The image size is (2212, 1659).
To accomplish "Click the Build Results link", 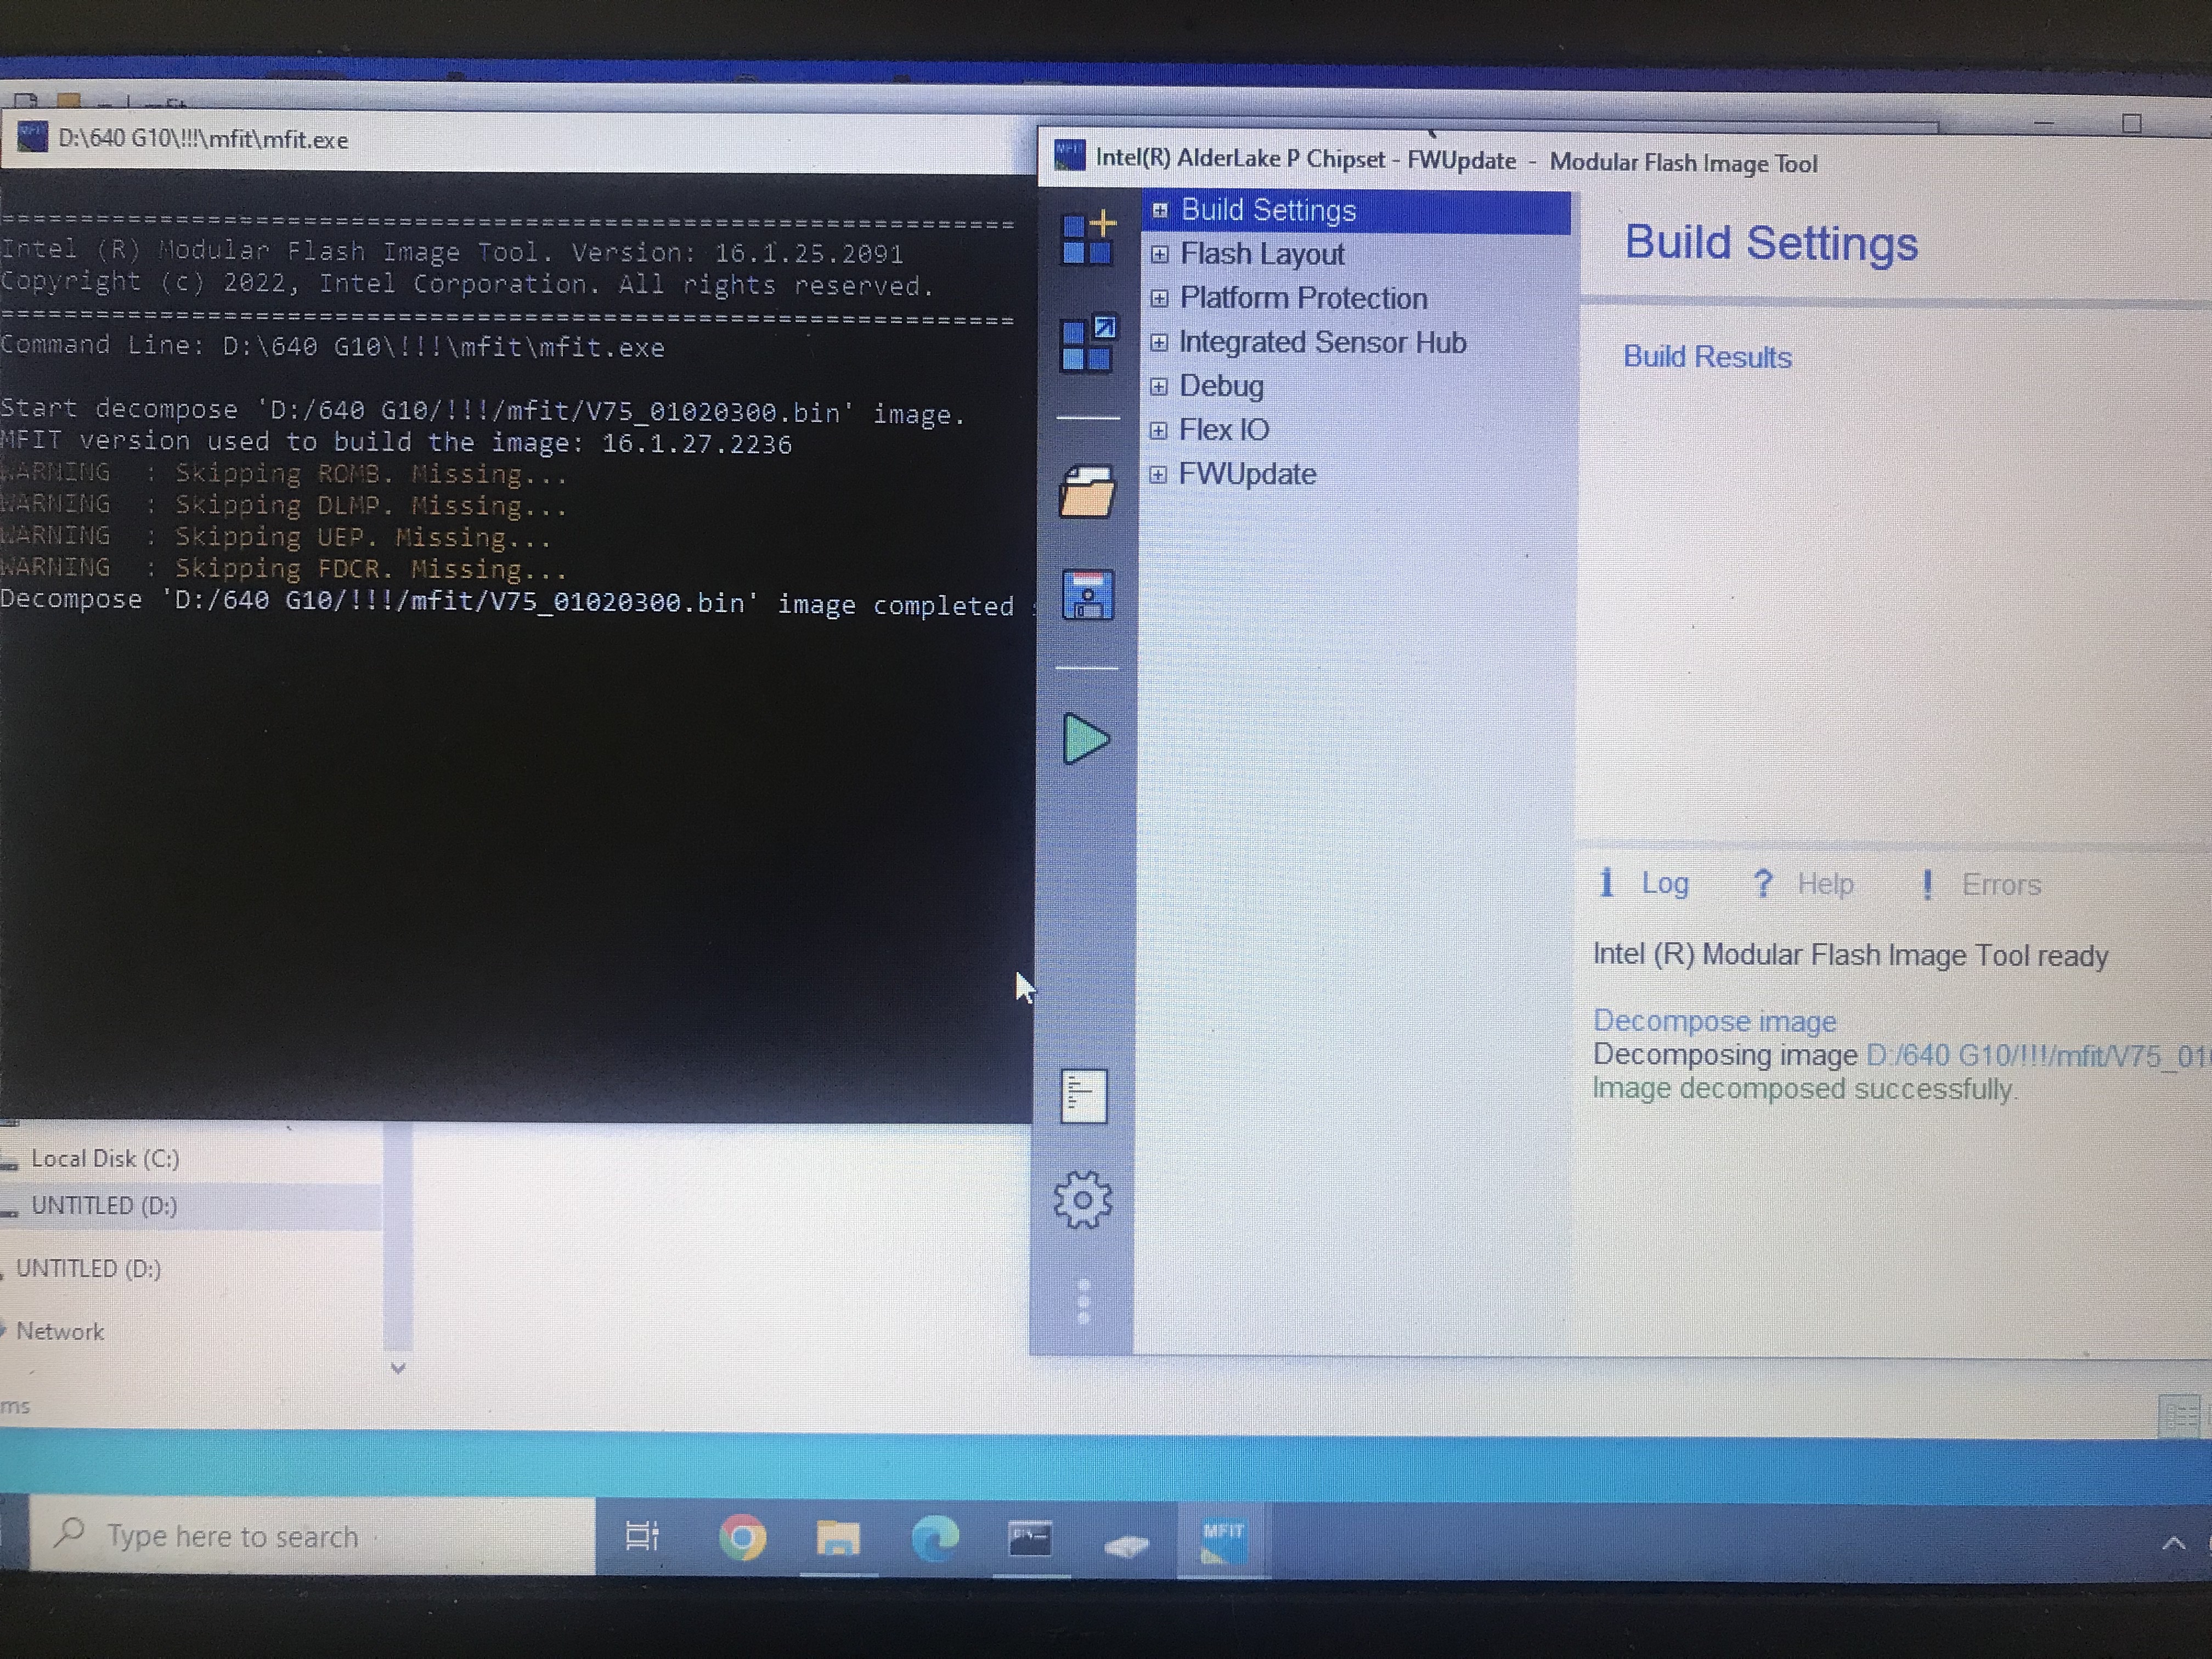I will [1706, 357].
